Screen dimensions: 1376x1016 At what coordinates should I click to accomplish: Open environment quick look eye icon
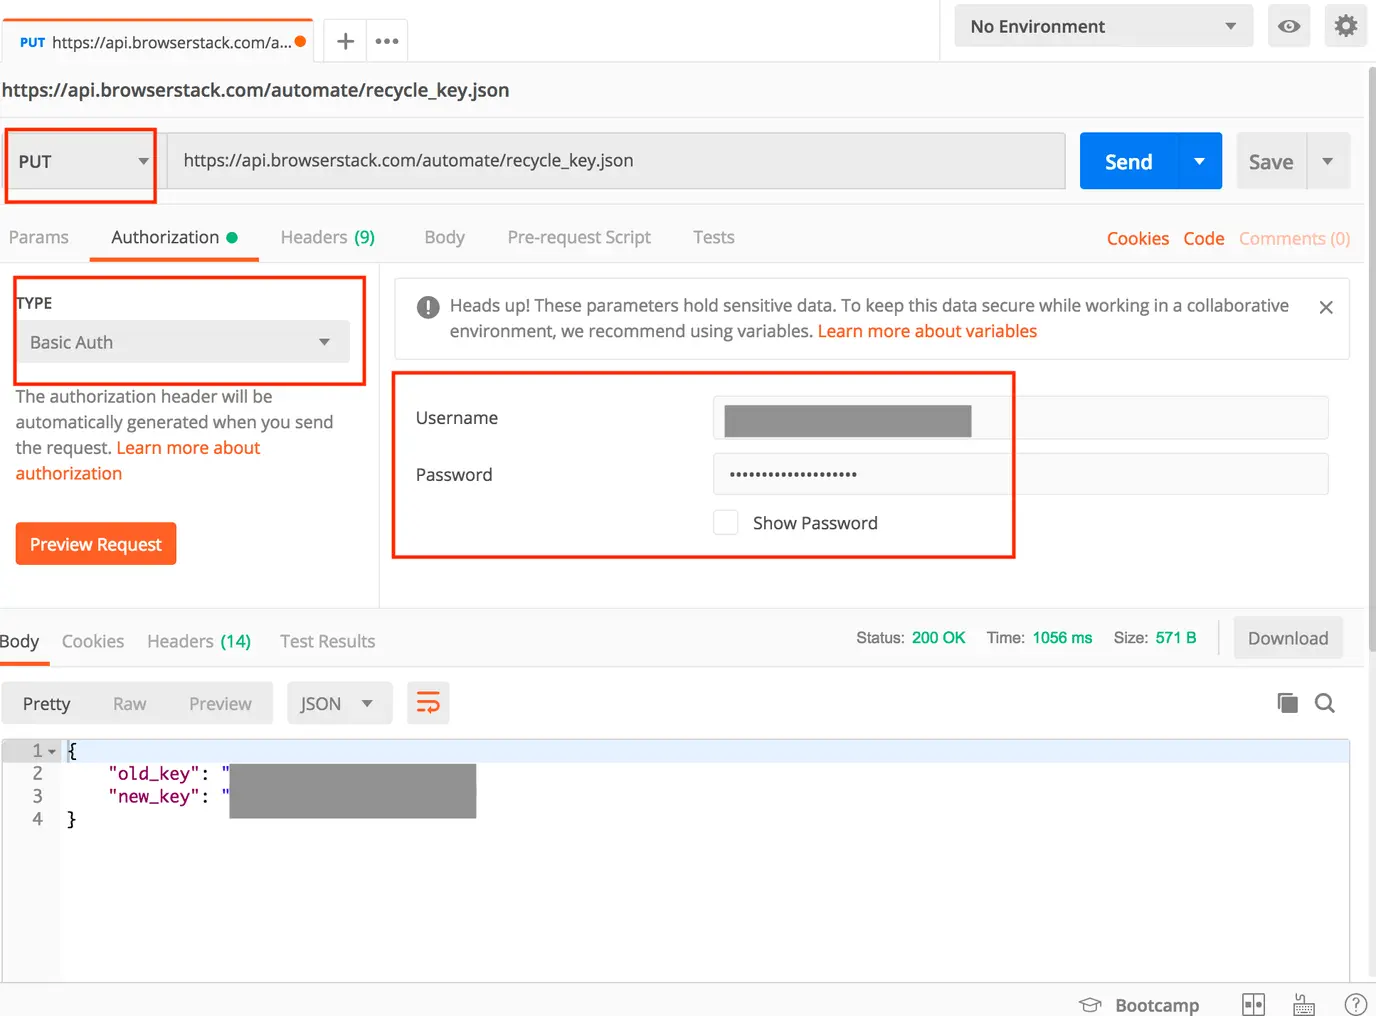pos(1289,26)
